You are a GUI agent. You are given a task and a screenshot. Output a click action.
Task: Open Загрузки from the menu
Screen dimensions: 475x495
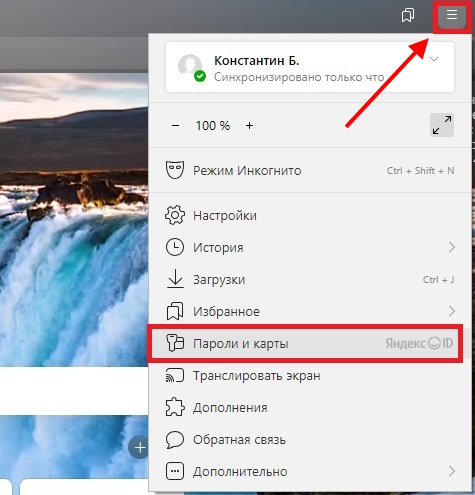tap(310, 280)
